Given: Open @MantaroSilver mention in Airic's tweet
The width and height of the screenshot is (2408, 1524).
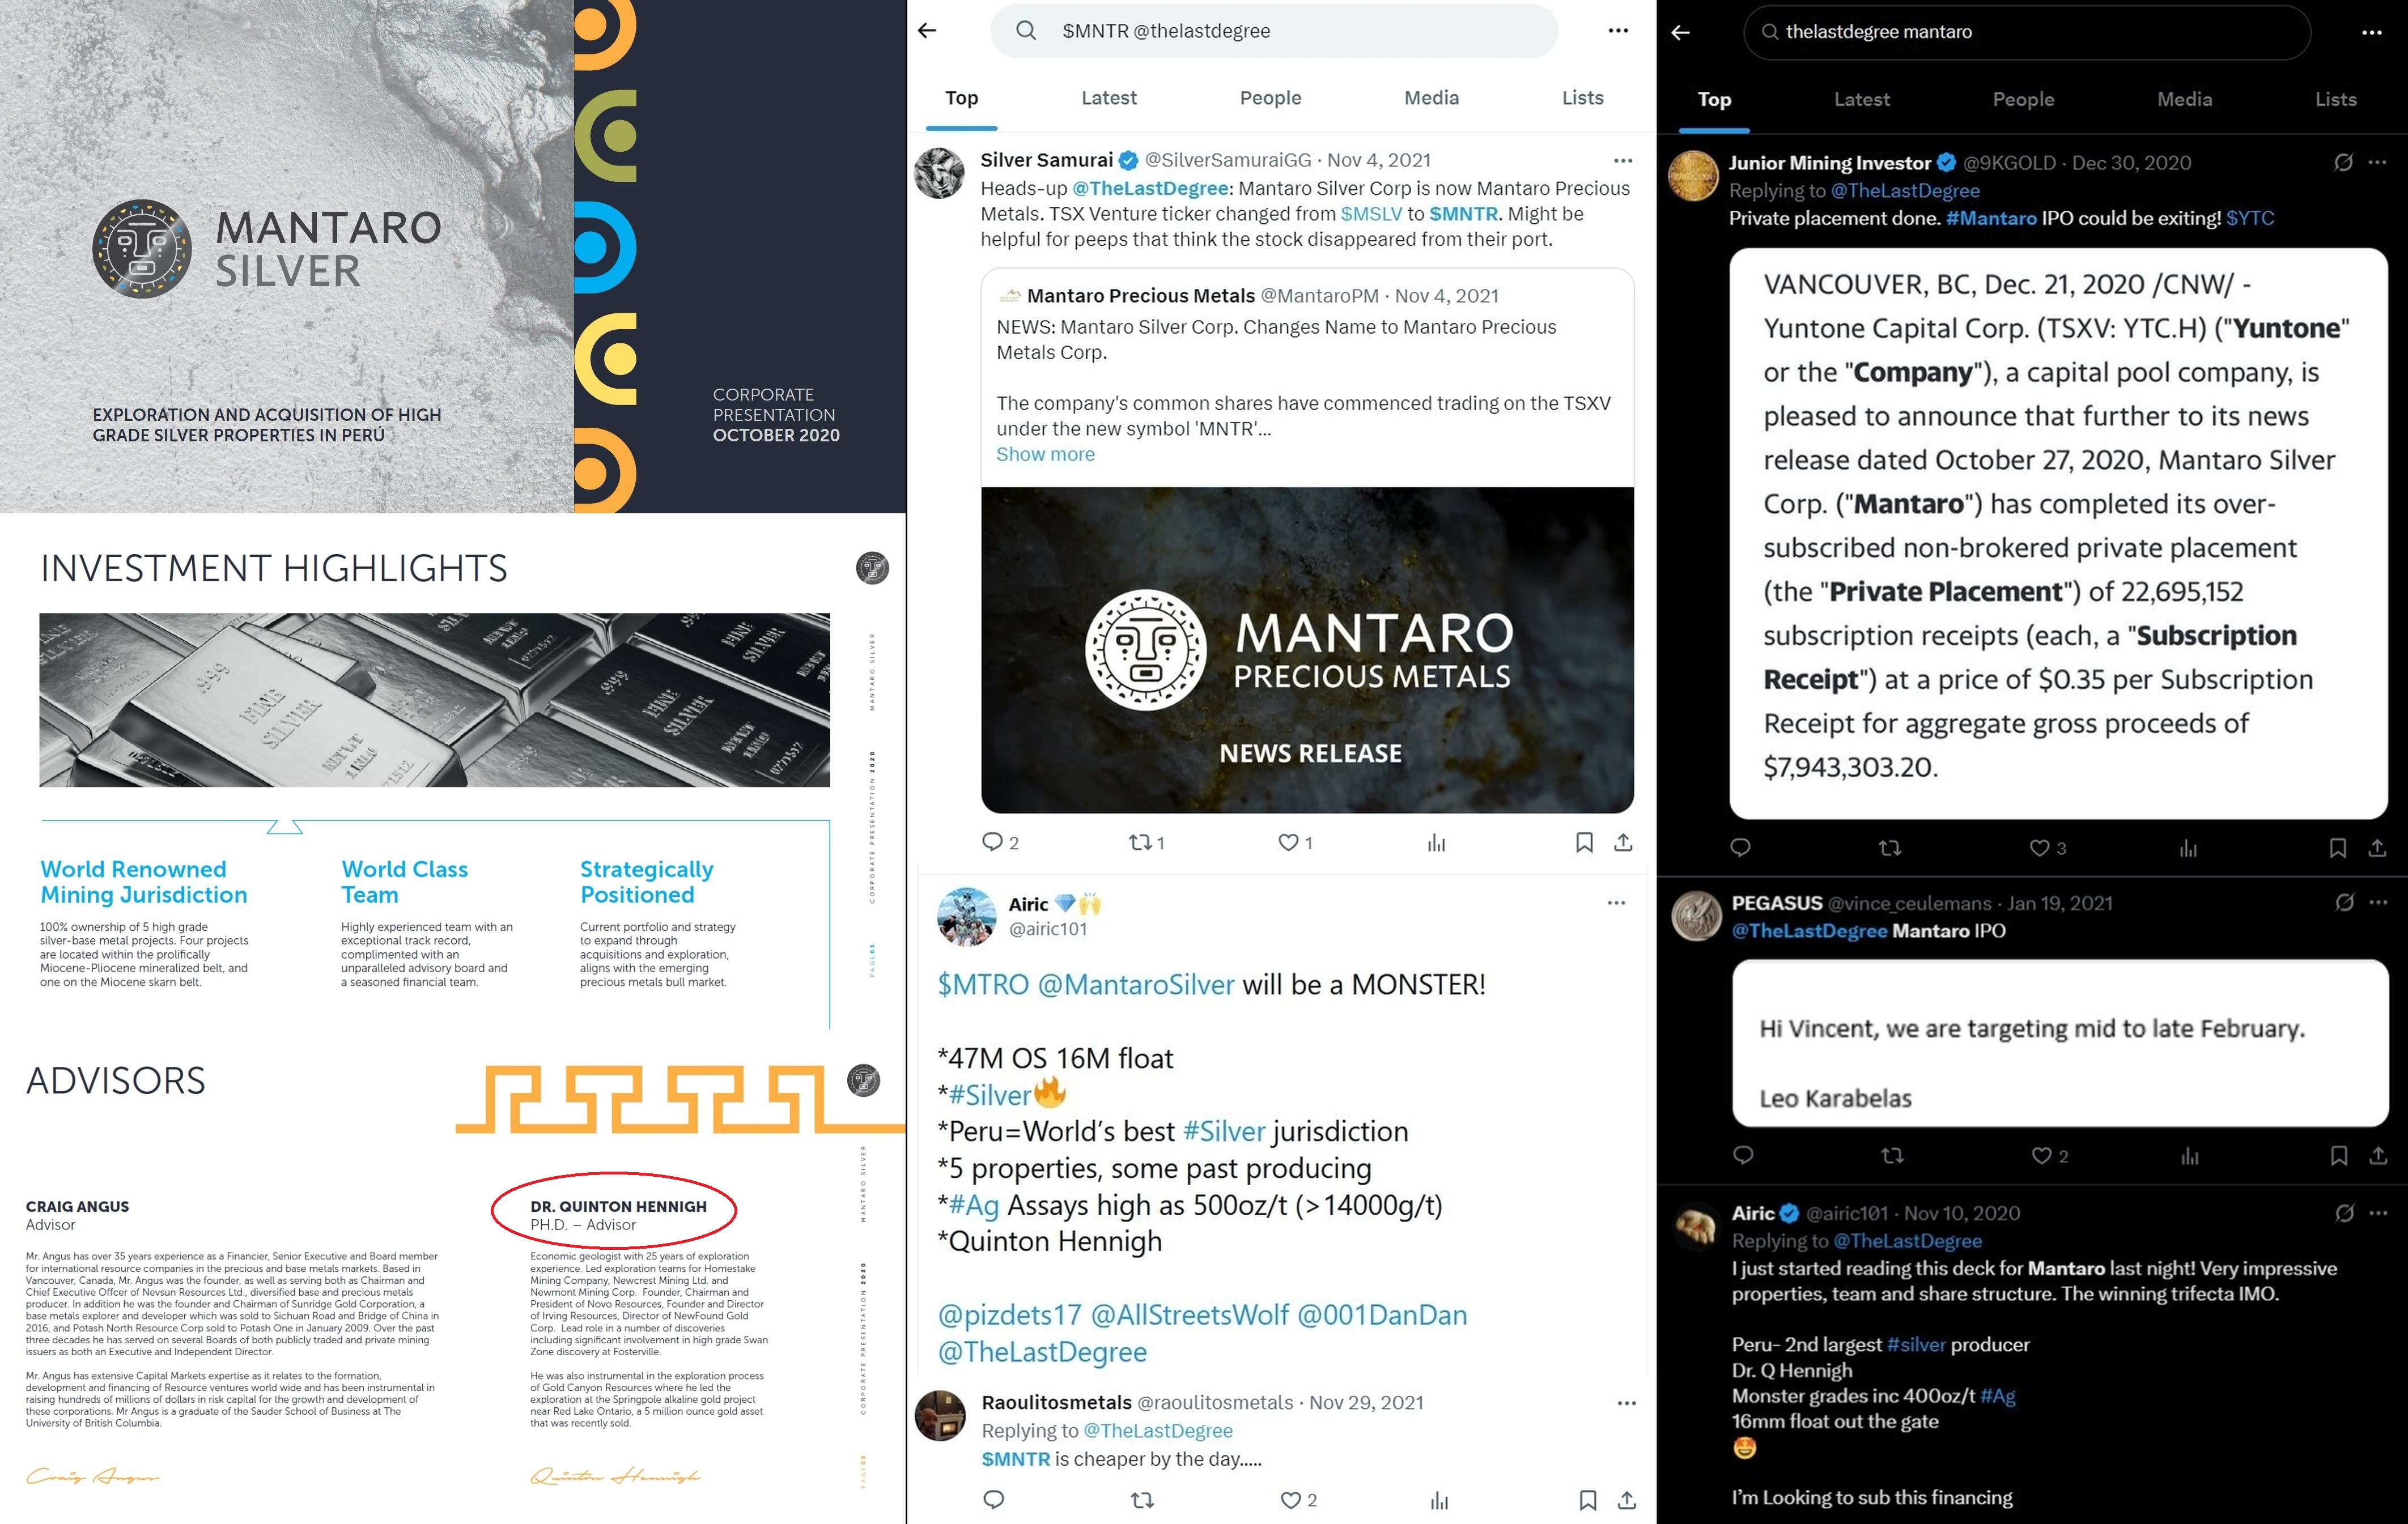Looking at the screenshot, I should 1136,984.
